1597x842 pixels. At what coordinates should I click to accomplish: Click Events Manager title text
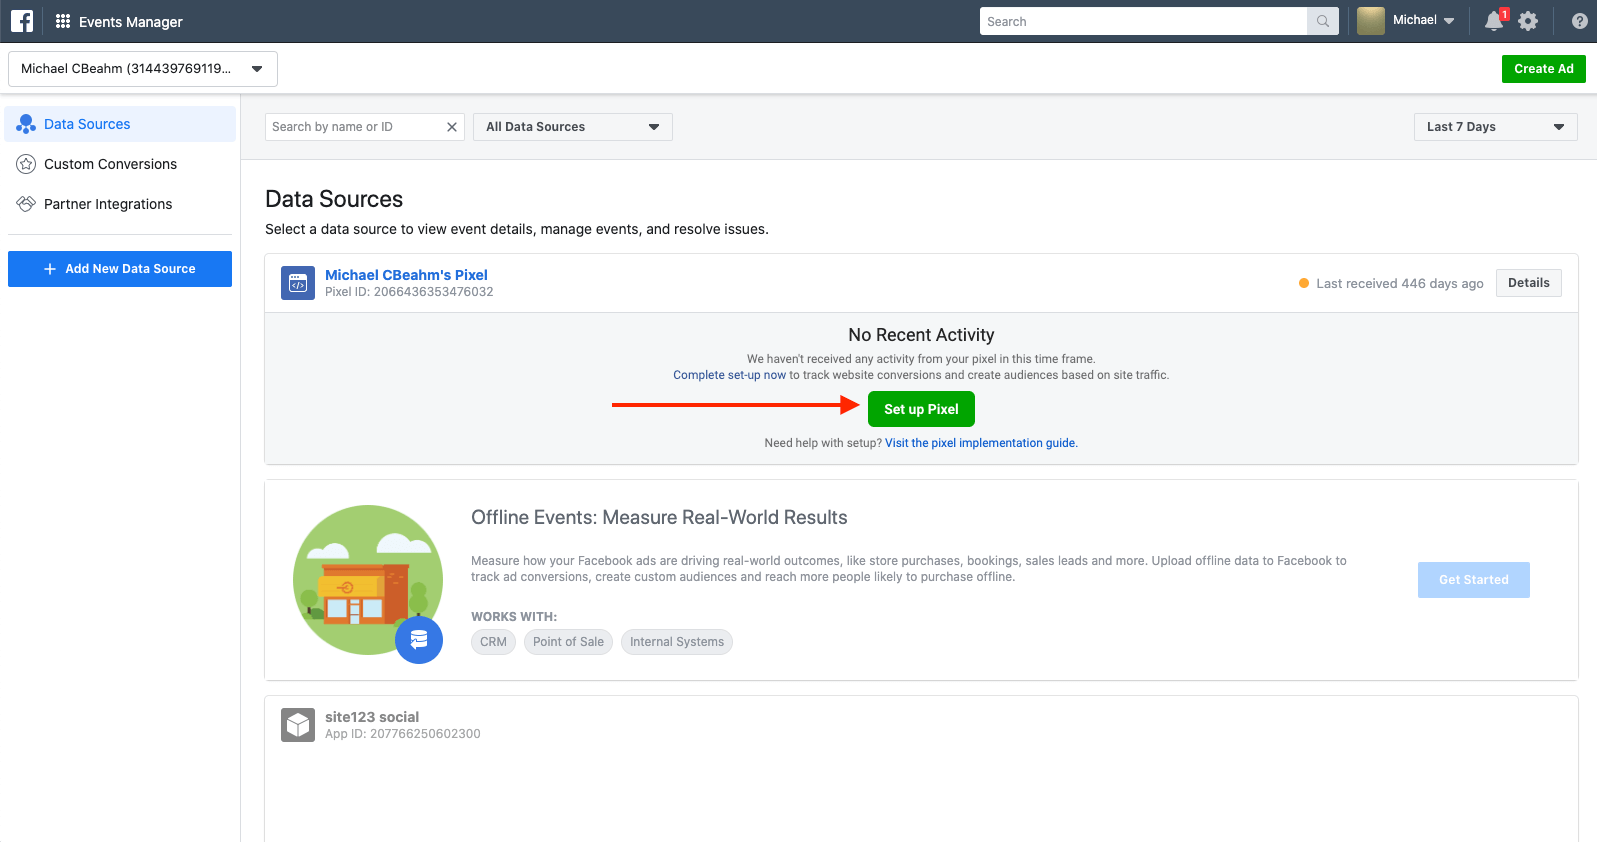[x=131, y=22]
